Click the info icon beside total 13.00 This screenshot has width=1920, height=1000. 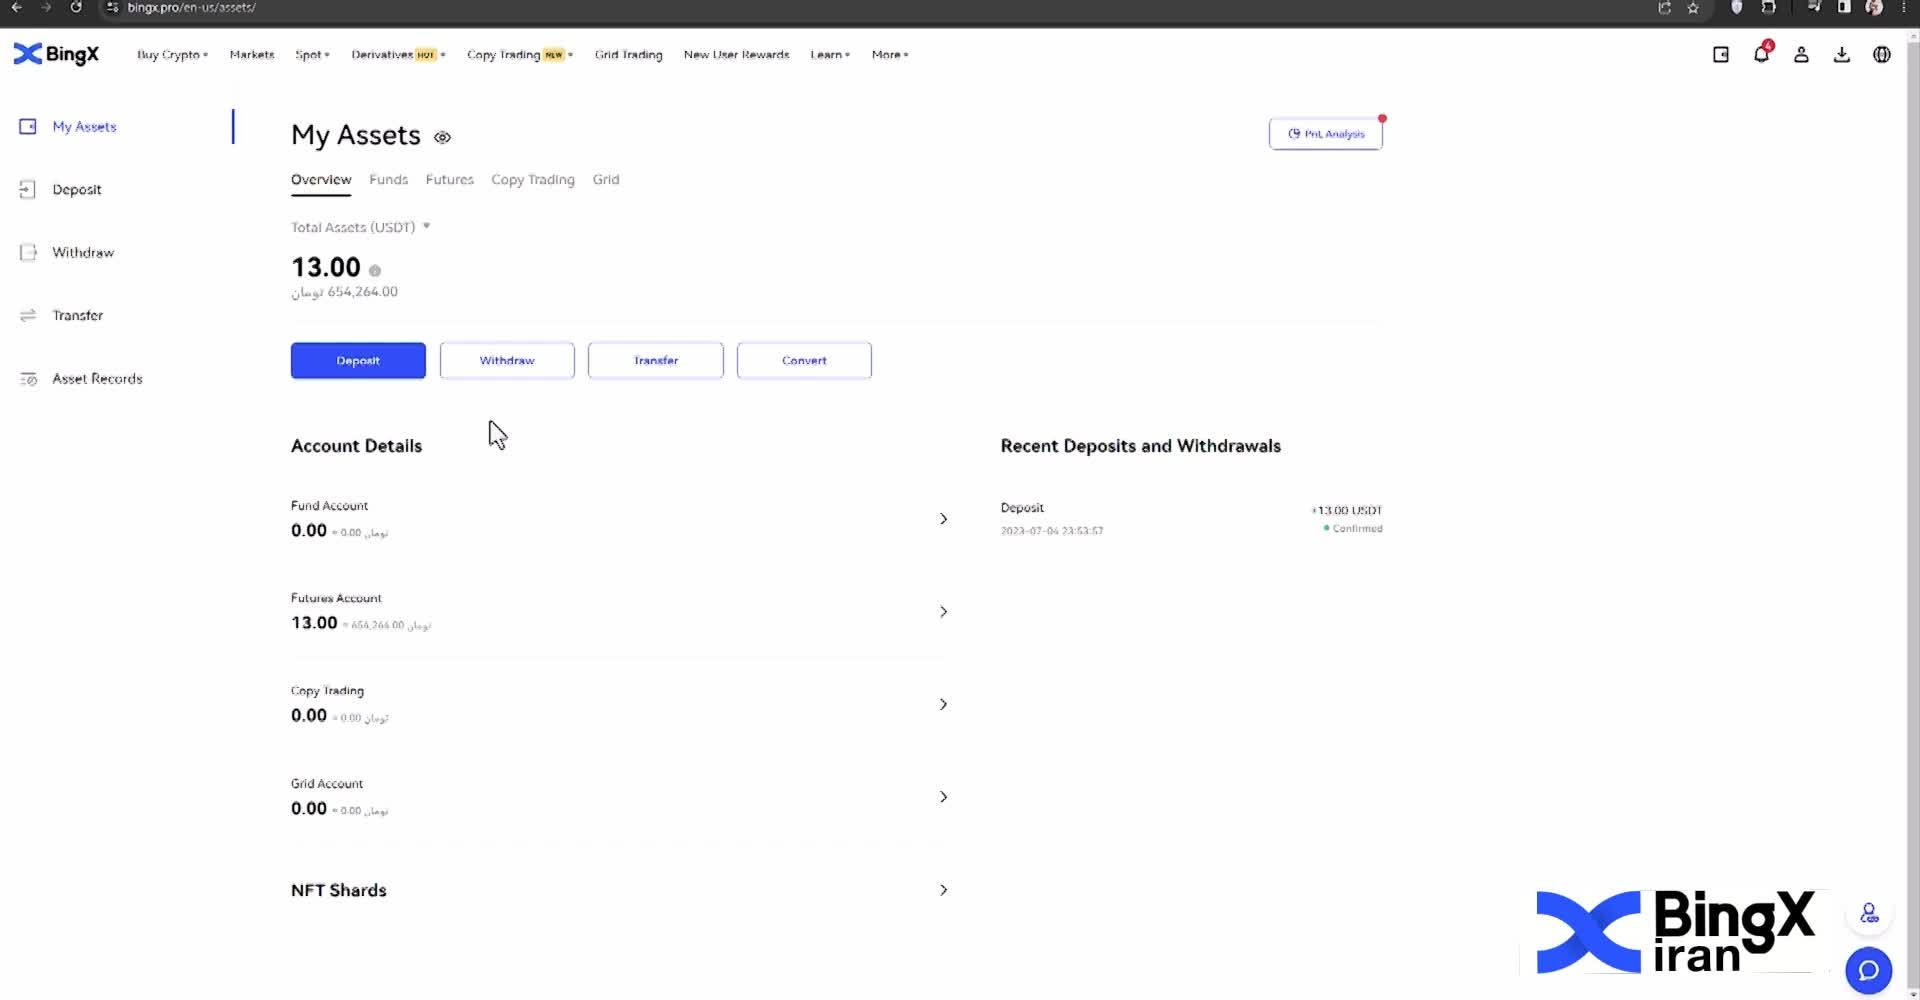tap(375, 271)
